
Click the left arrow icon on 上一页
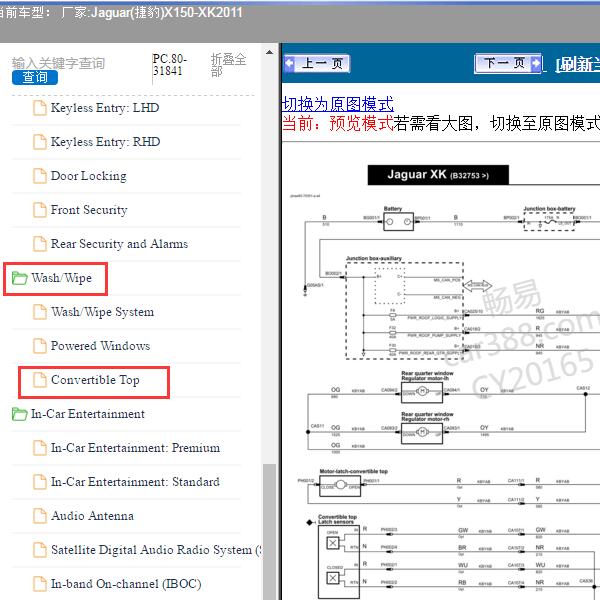(290, 63)
